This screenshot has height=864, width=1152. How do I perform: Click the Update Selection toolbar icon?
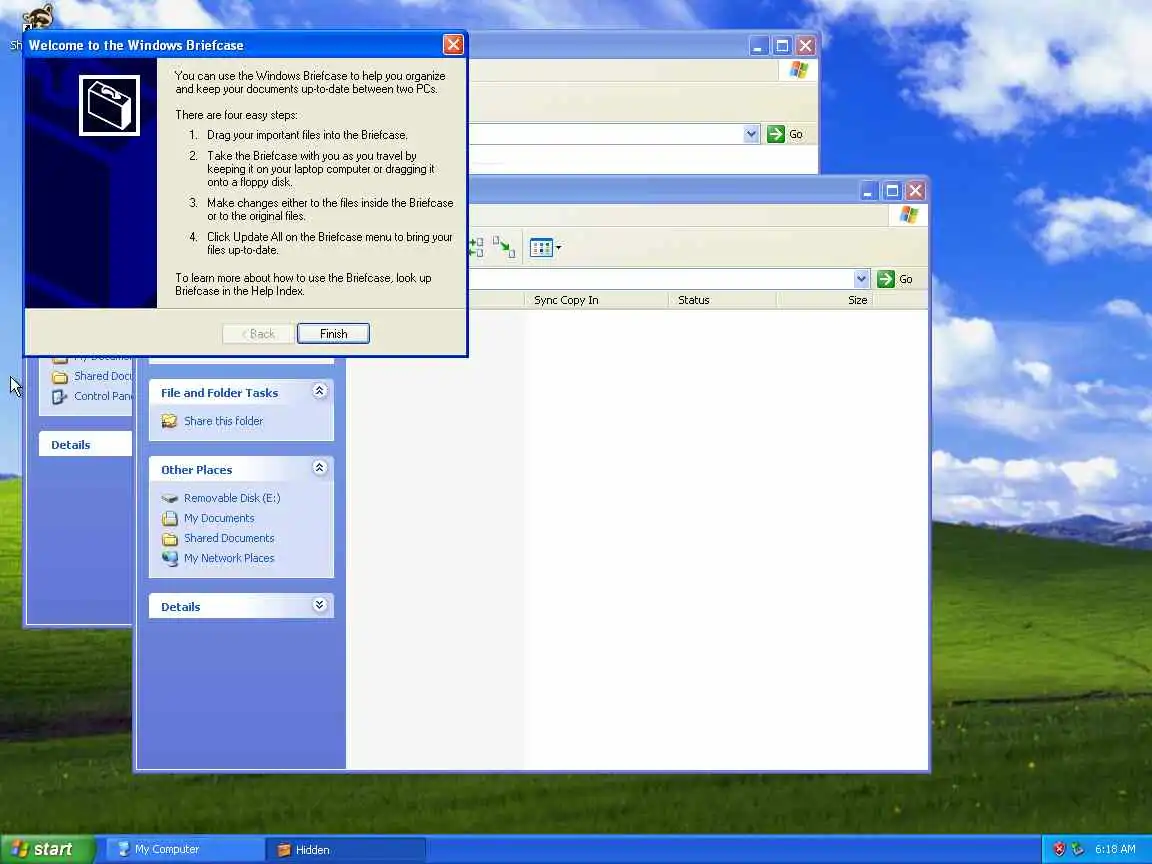coord(504,248)
